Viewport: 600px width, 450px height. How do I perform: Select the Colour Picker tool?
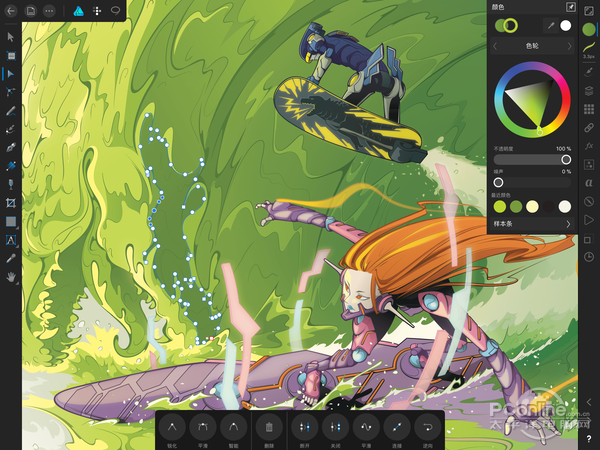point(11,259)
